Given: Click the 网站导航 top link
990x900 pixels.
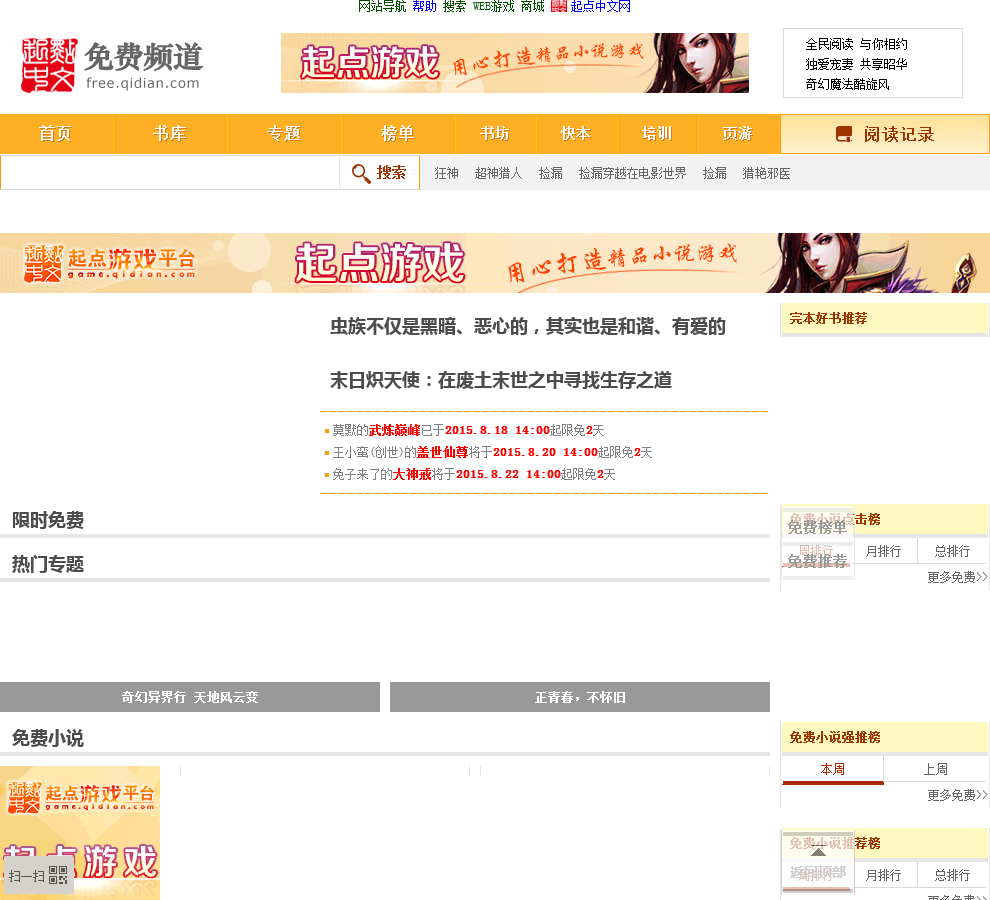Looking at the screenshot, I should tap(382, 6).
